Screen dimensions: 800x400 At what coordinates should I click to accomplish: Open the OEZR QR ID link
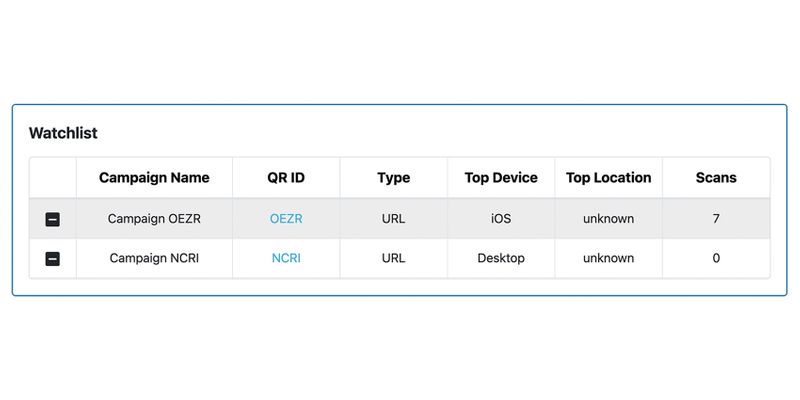[286, 219]
